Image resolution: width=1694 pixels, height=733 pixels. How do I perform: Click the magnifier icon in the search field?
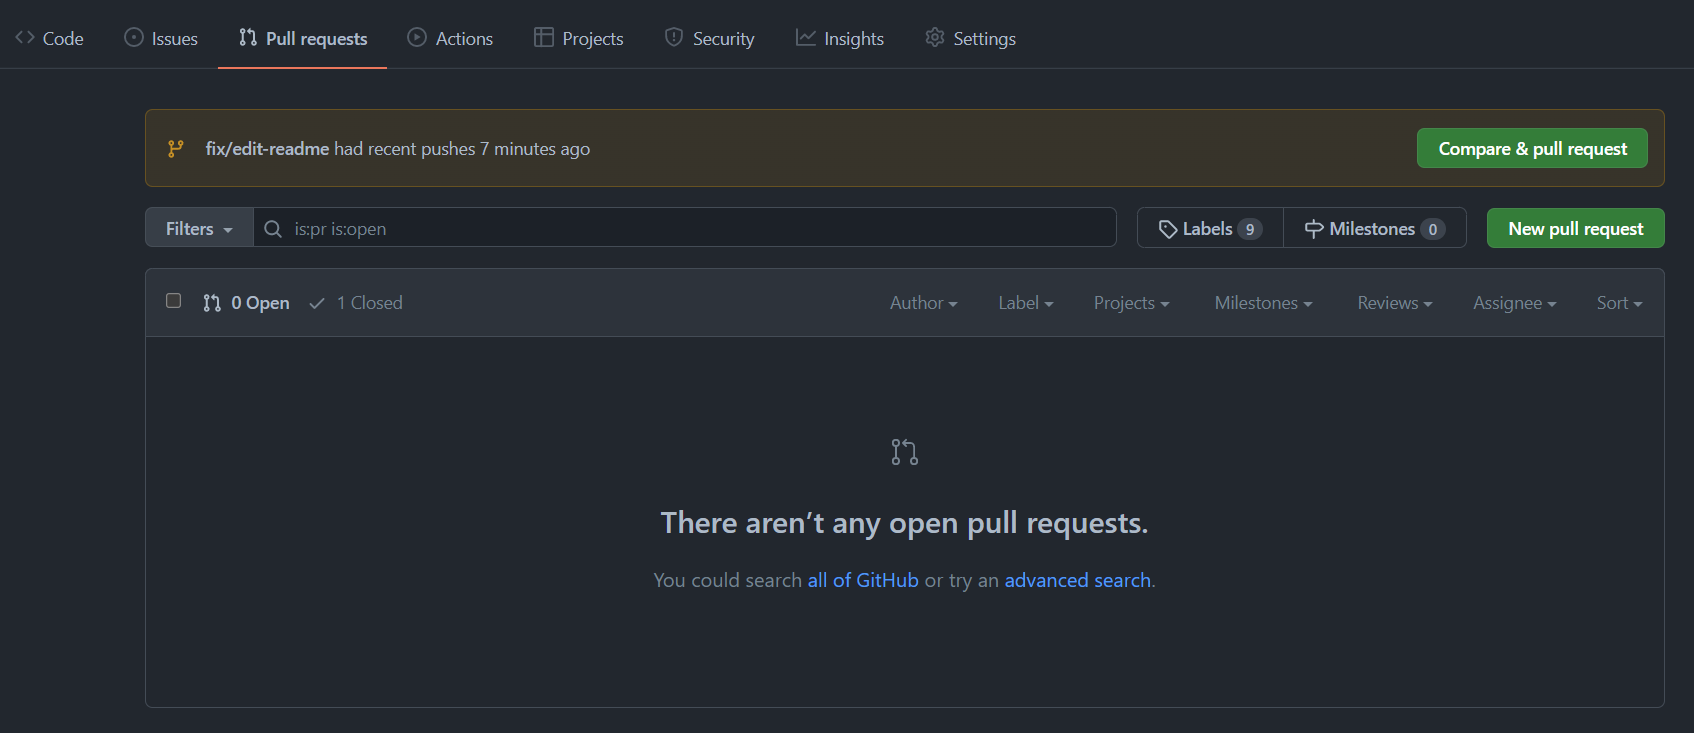273,229
